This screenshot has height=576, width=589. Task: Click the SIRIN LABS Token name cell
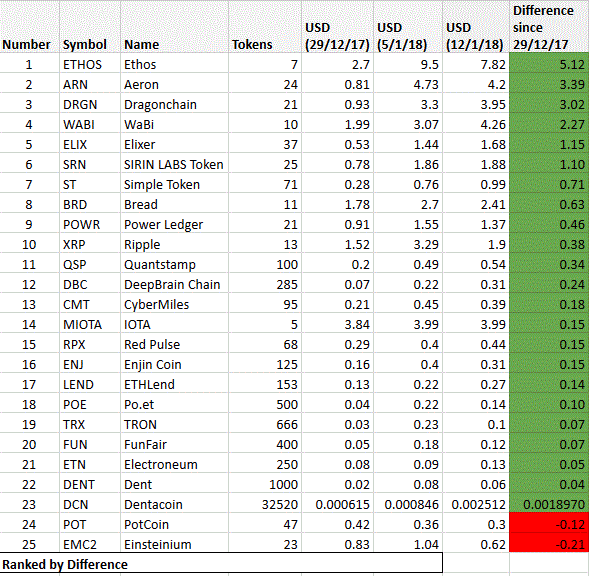[174, 164]
